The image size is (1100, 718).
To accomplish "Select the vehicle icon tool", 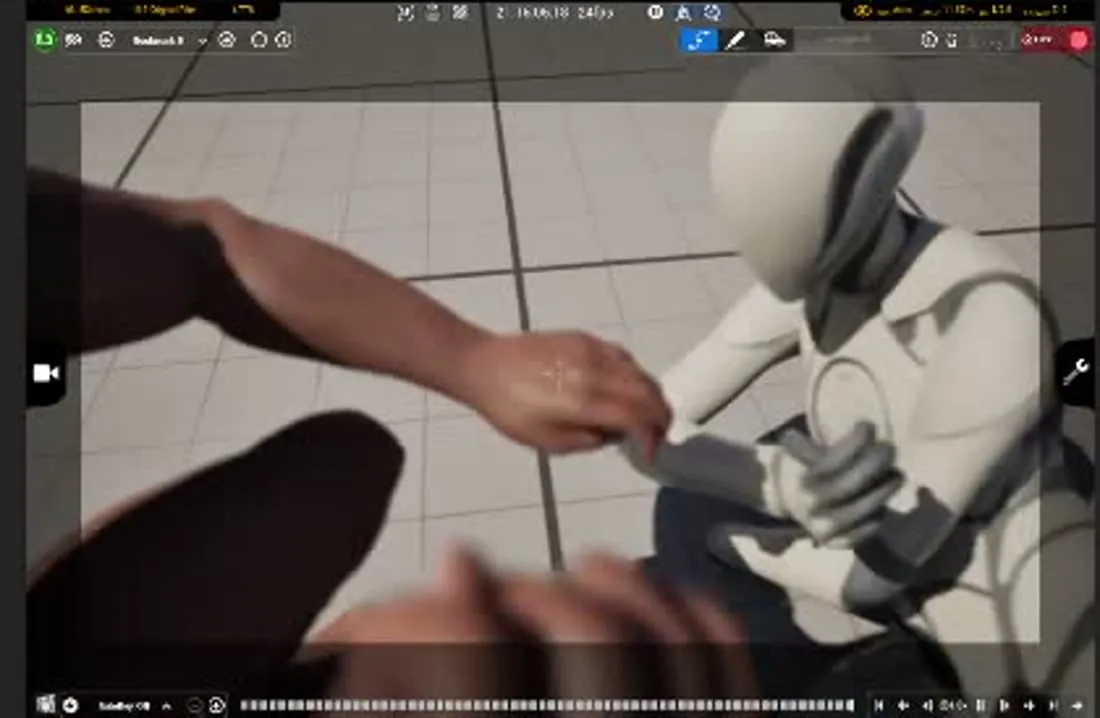I will [x=774, y=39].
